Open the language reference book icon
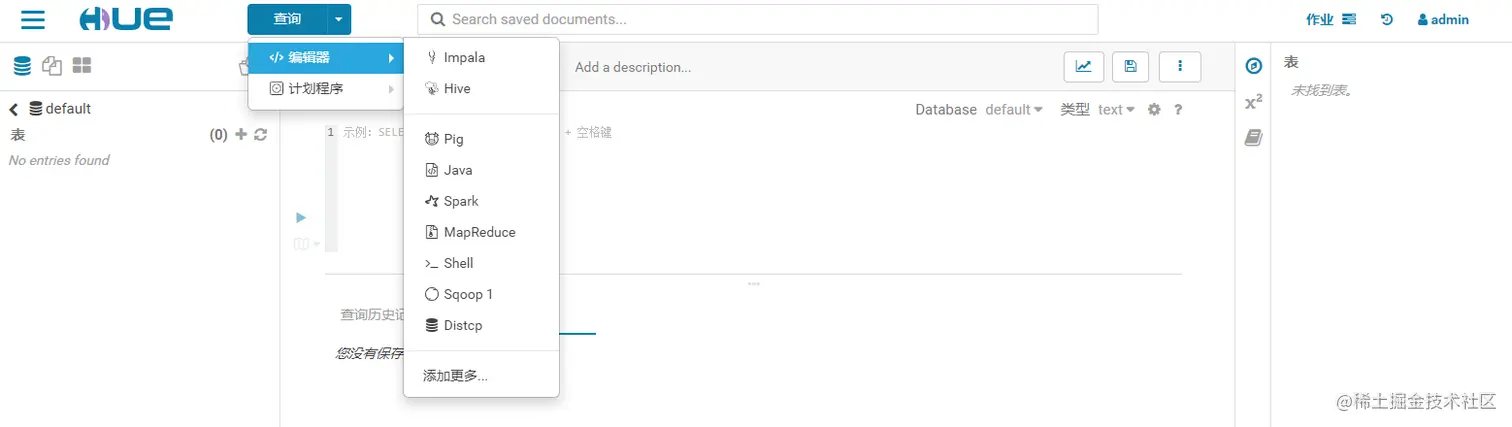This screenshot has width=1512, height=427. (1254, 138)
